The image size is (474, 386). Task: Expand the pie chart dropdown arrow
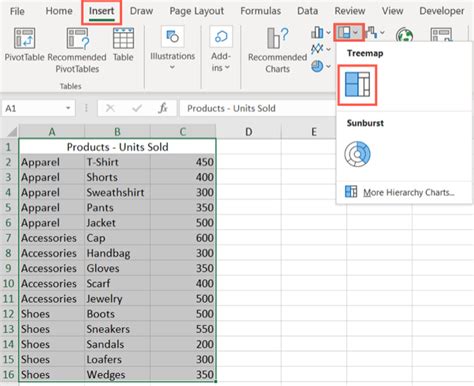pos(328,66)
